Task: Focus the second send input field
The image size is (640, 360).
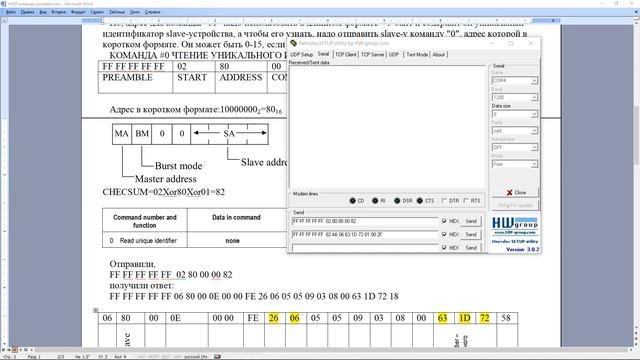Action: [365, 235]
